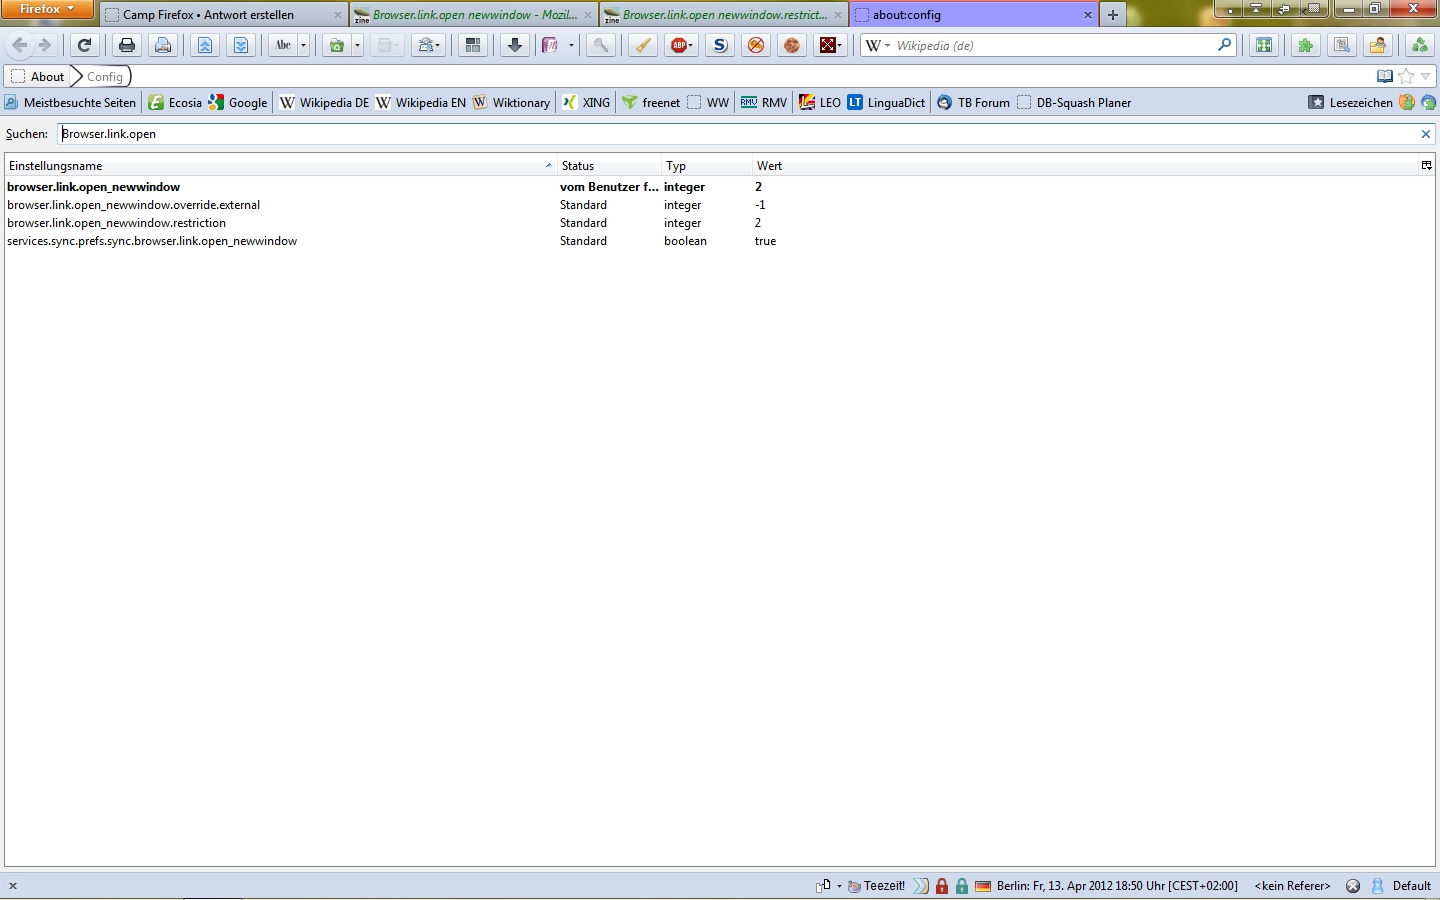Click the German flag icon in status bar
Viewport: 1440px width, 900px height.
coord(983,886)
